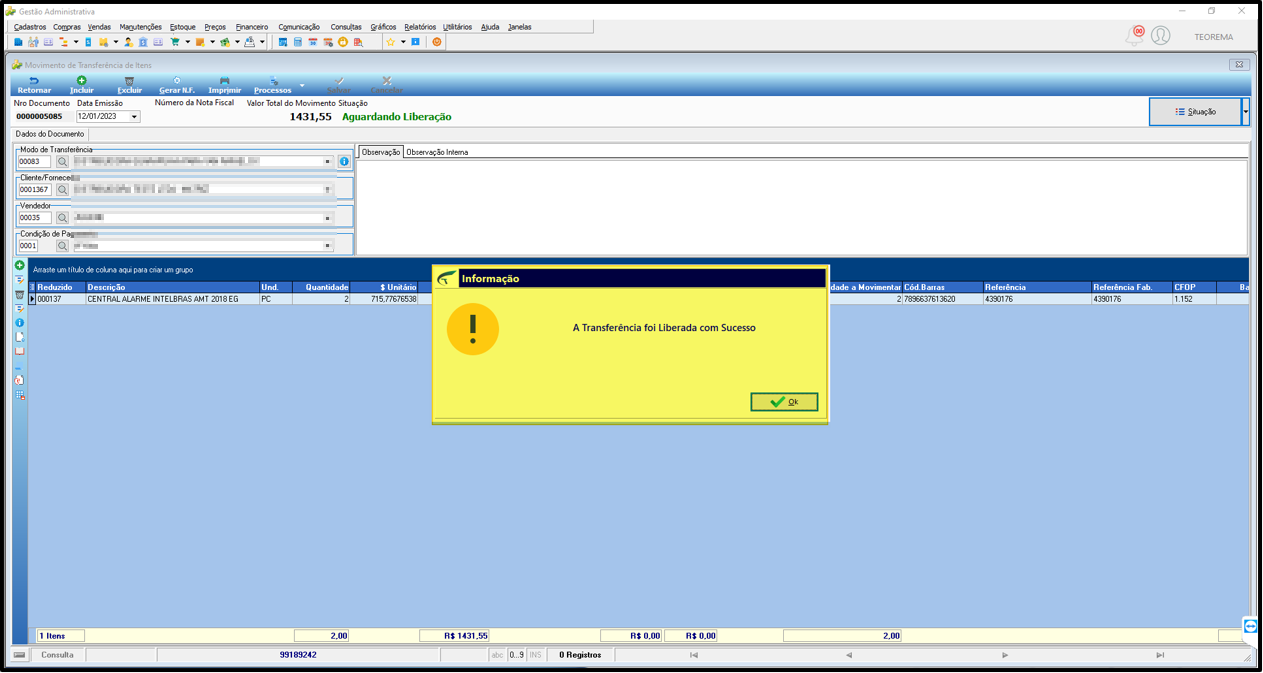Click the next record arrow in status bar

1005,655
